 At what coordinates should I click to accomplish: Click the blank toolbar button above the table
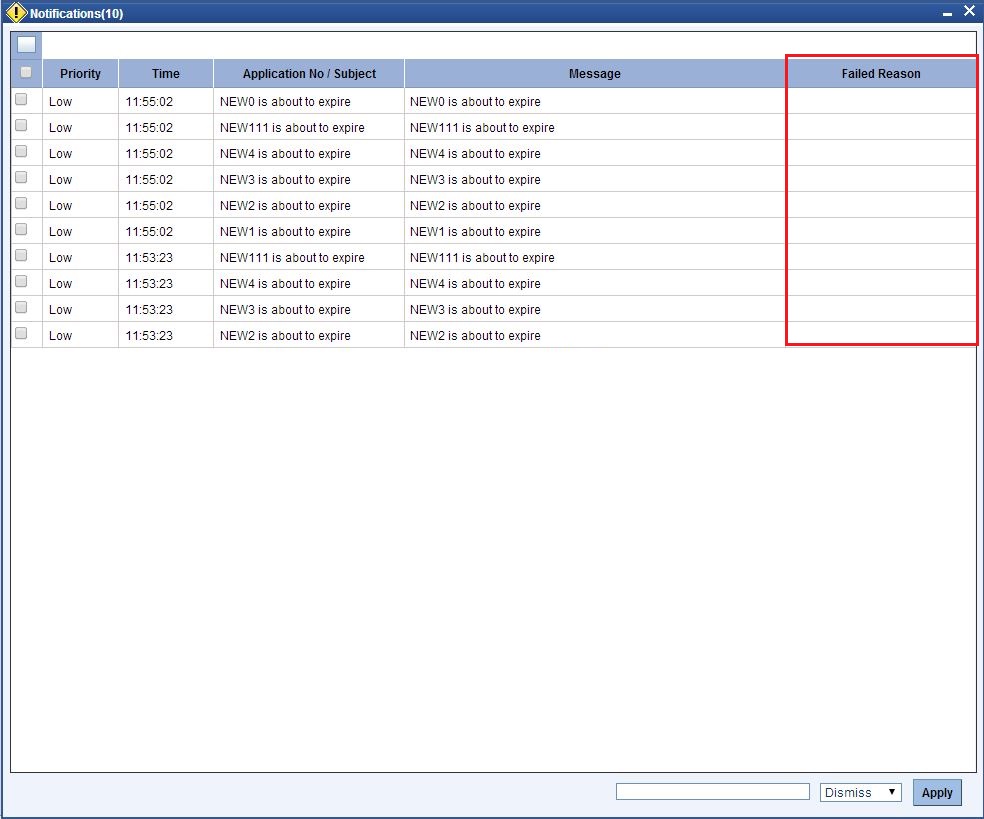click(26, 45)
